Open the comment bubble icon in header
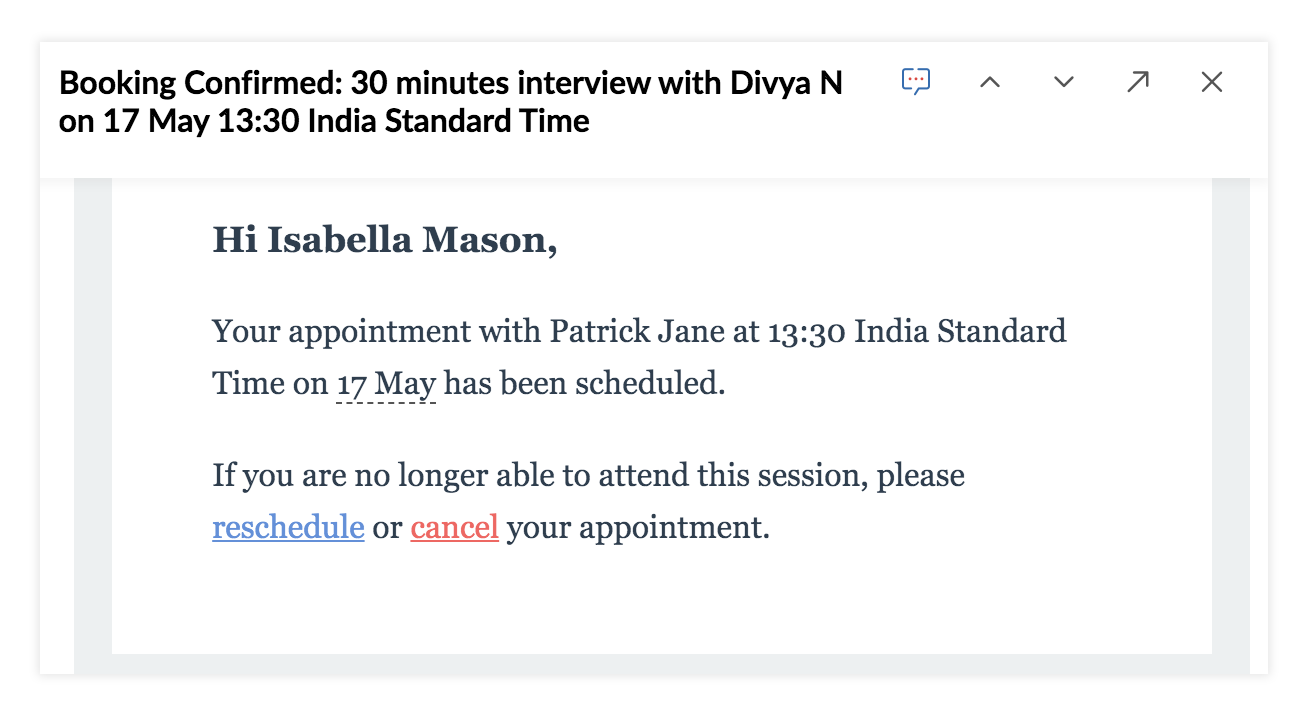This screenshot has height=716, width=1314. (x=916, y=82)
